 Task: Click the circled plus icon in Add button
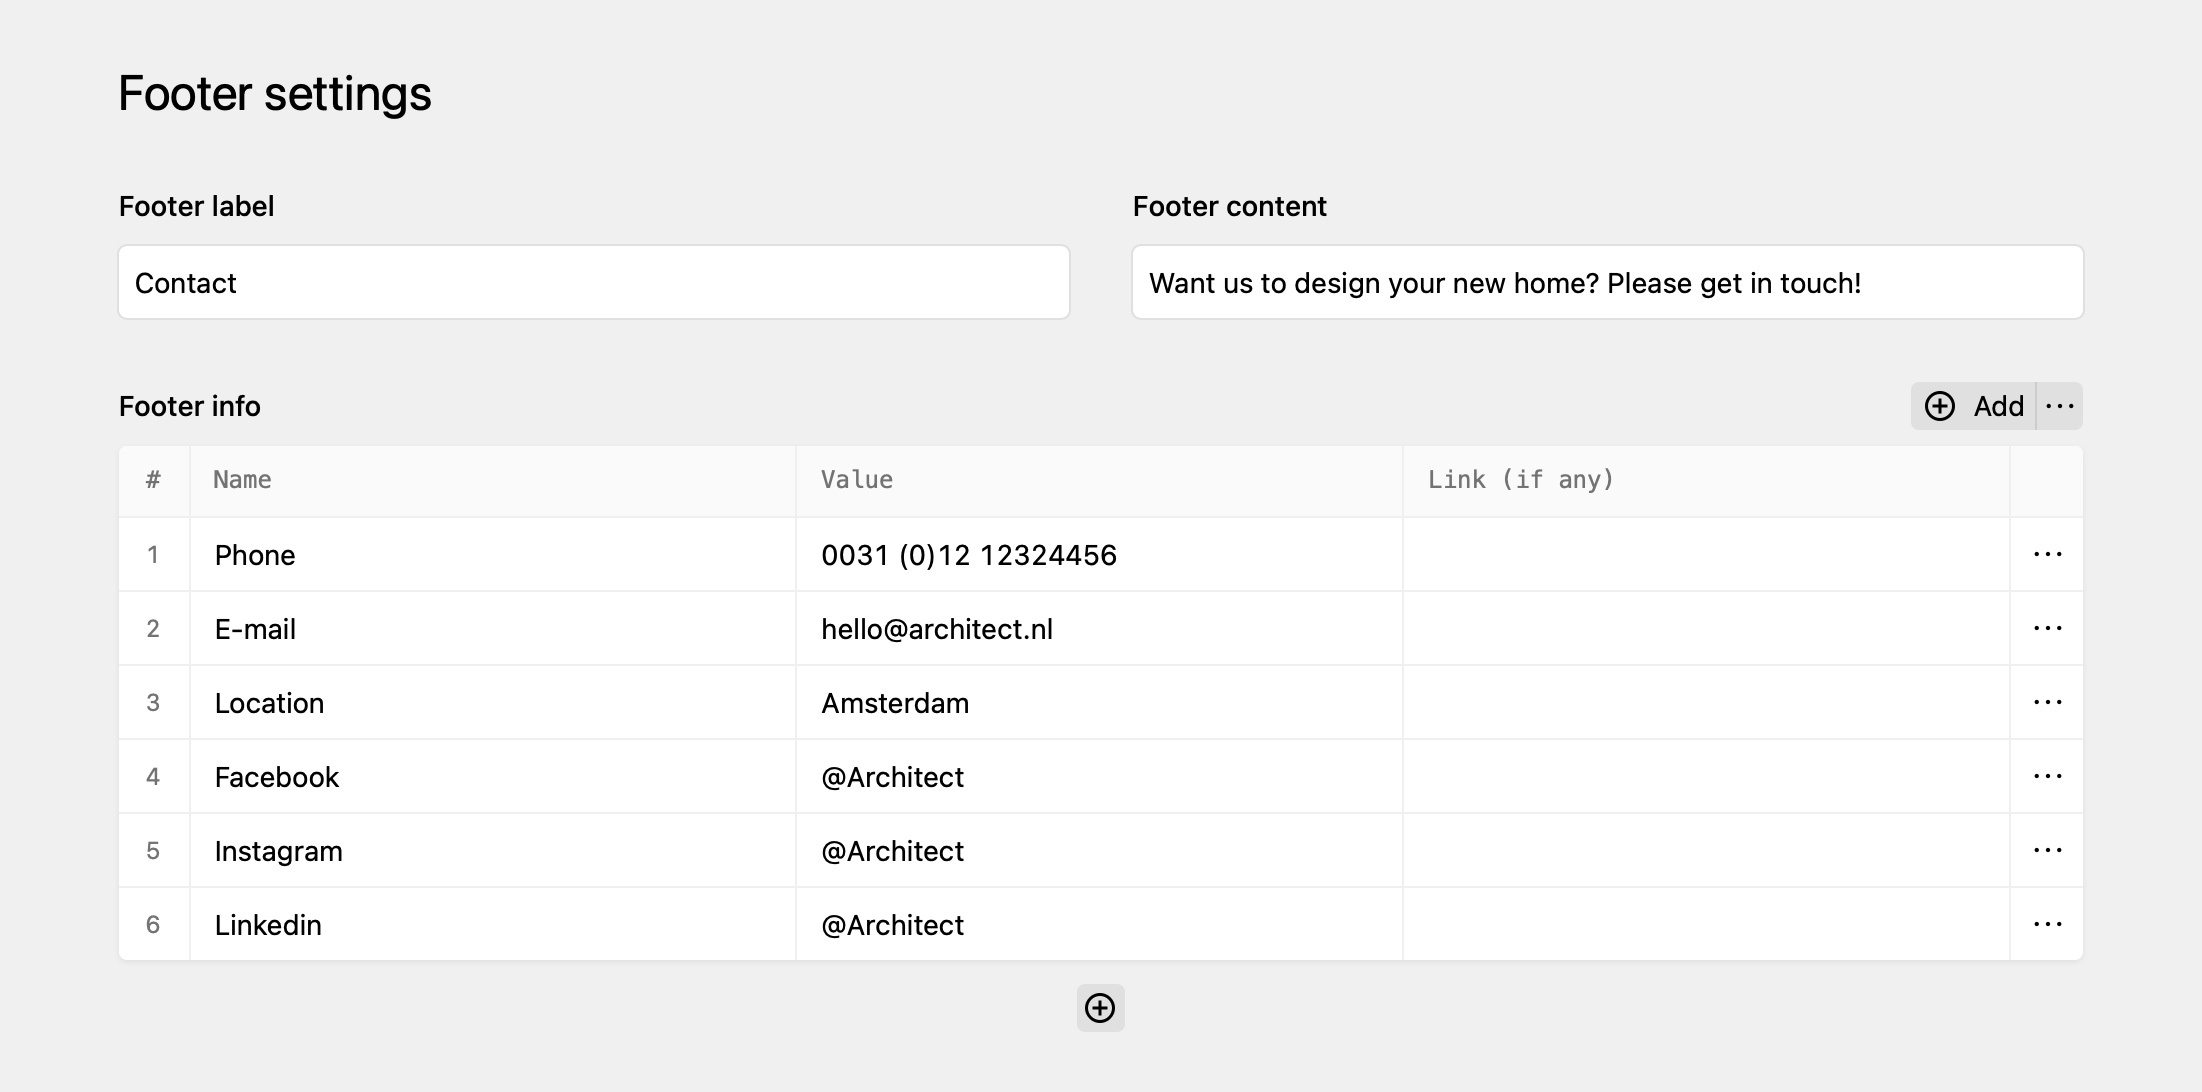[x=1940, y=406]
